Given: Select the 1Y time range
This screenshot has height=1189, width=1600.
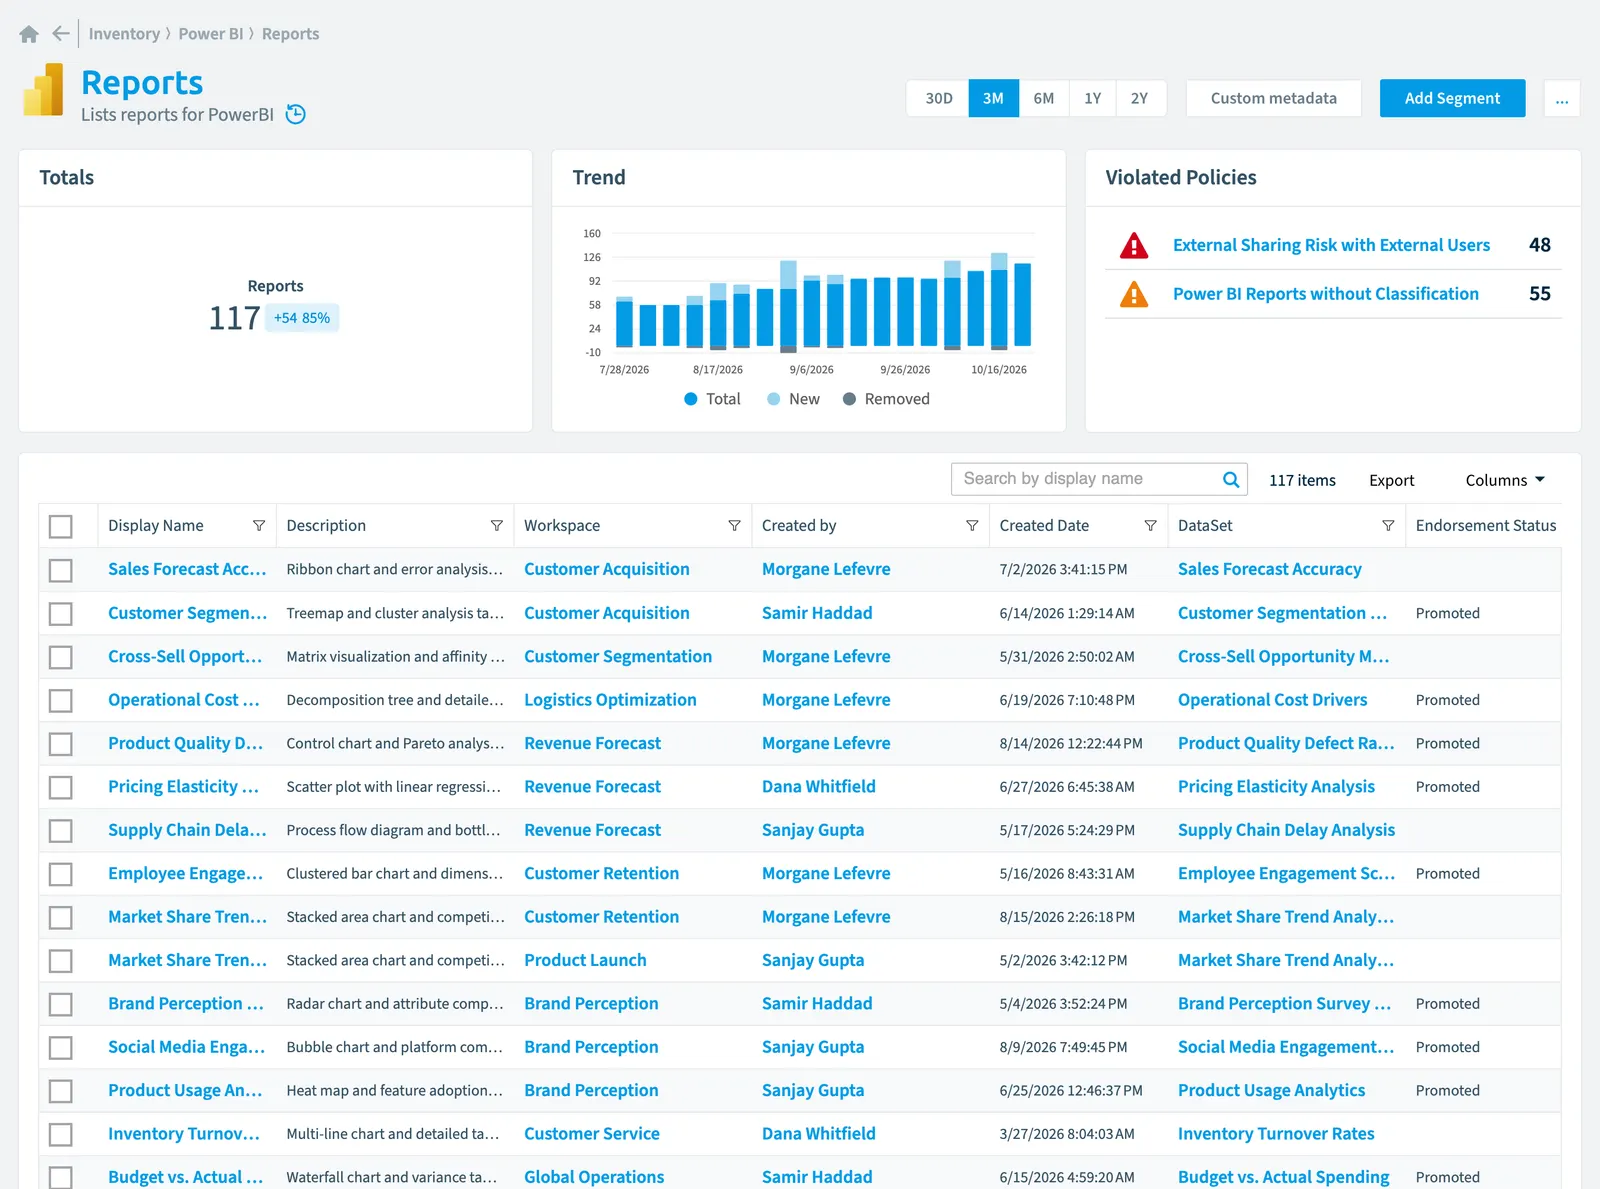Looking at the screenshot, I should click(x=1092, y=98).
